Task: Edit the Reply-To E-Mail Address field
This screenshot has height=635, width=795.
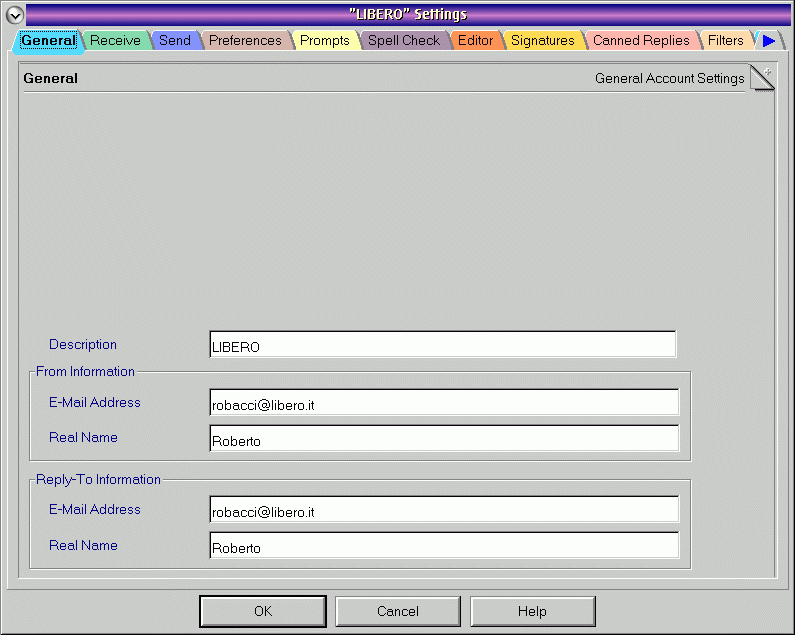Action: click(x=444, y=509)
